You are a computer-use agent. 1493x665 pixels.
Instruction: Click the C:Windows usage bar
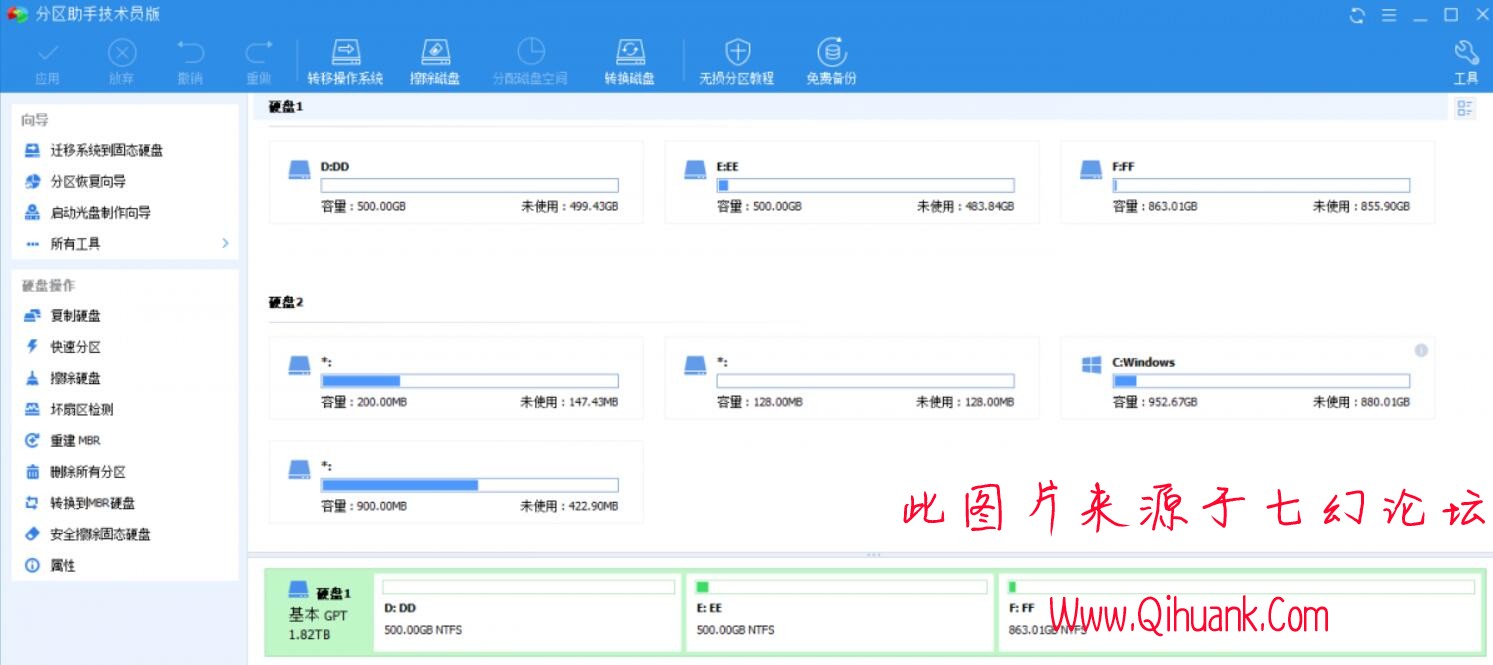1262,381
